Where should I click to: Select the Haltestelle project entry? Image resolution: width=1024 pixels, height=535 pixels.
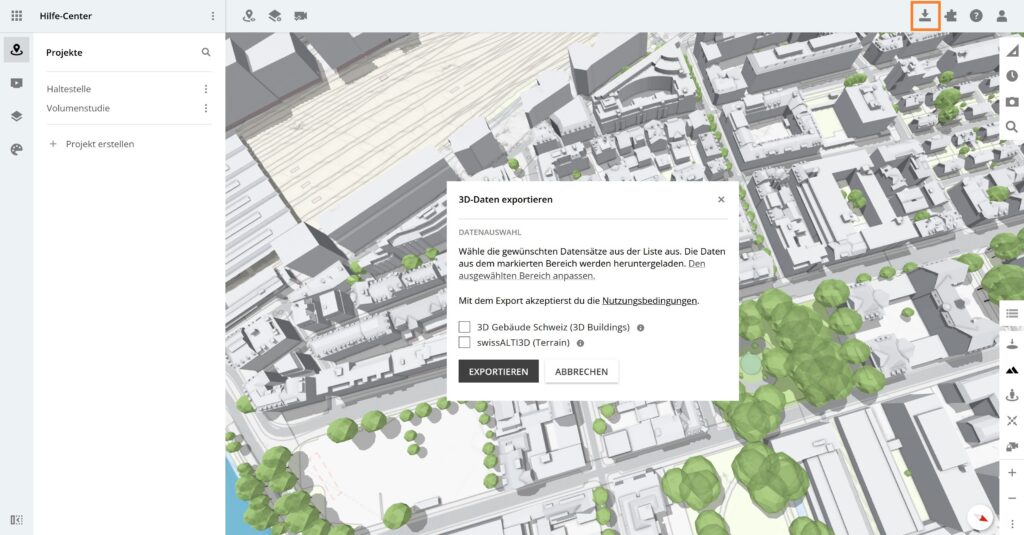[69, 89]
